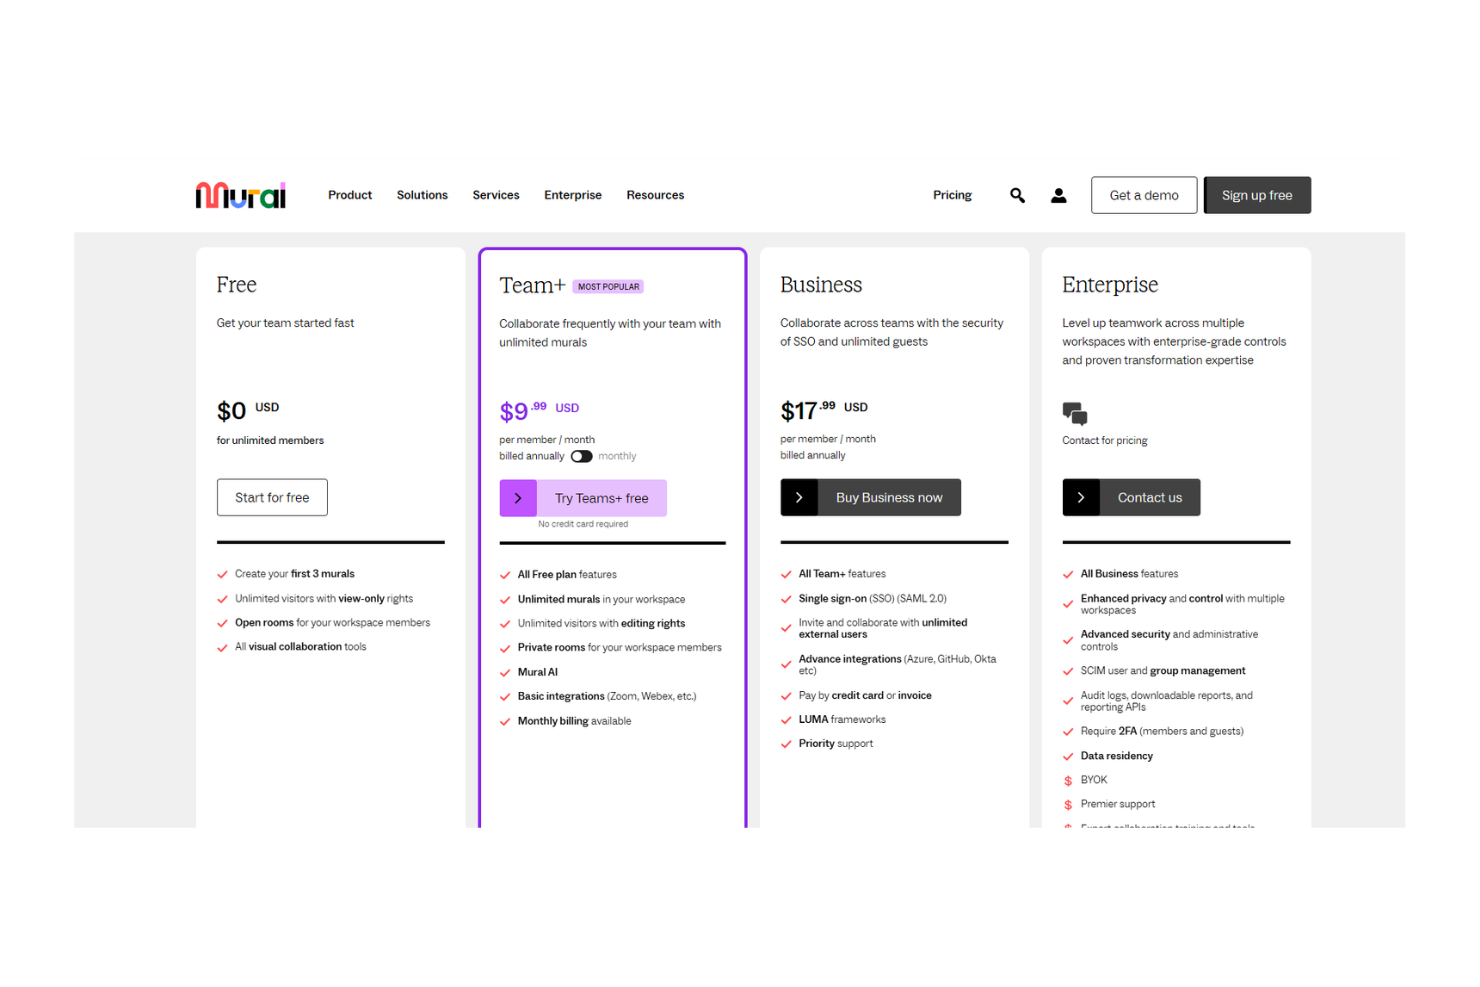The width and height of the screenshot is (1480, 987).
Task: Click the Team+ plan heading
Action: [x=532, y=286]
